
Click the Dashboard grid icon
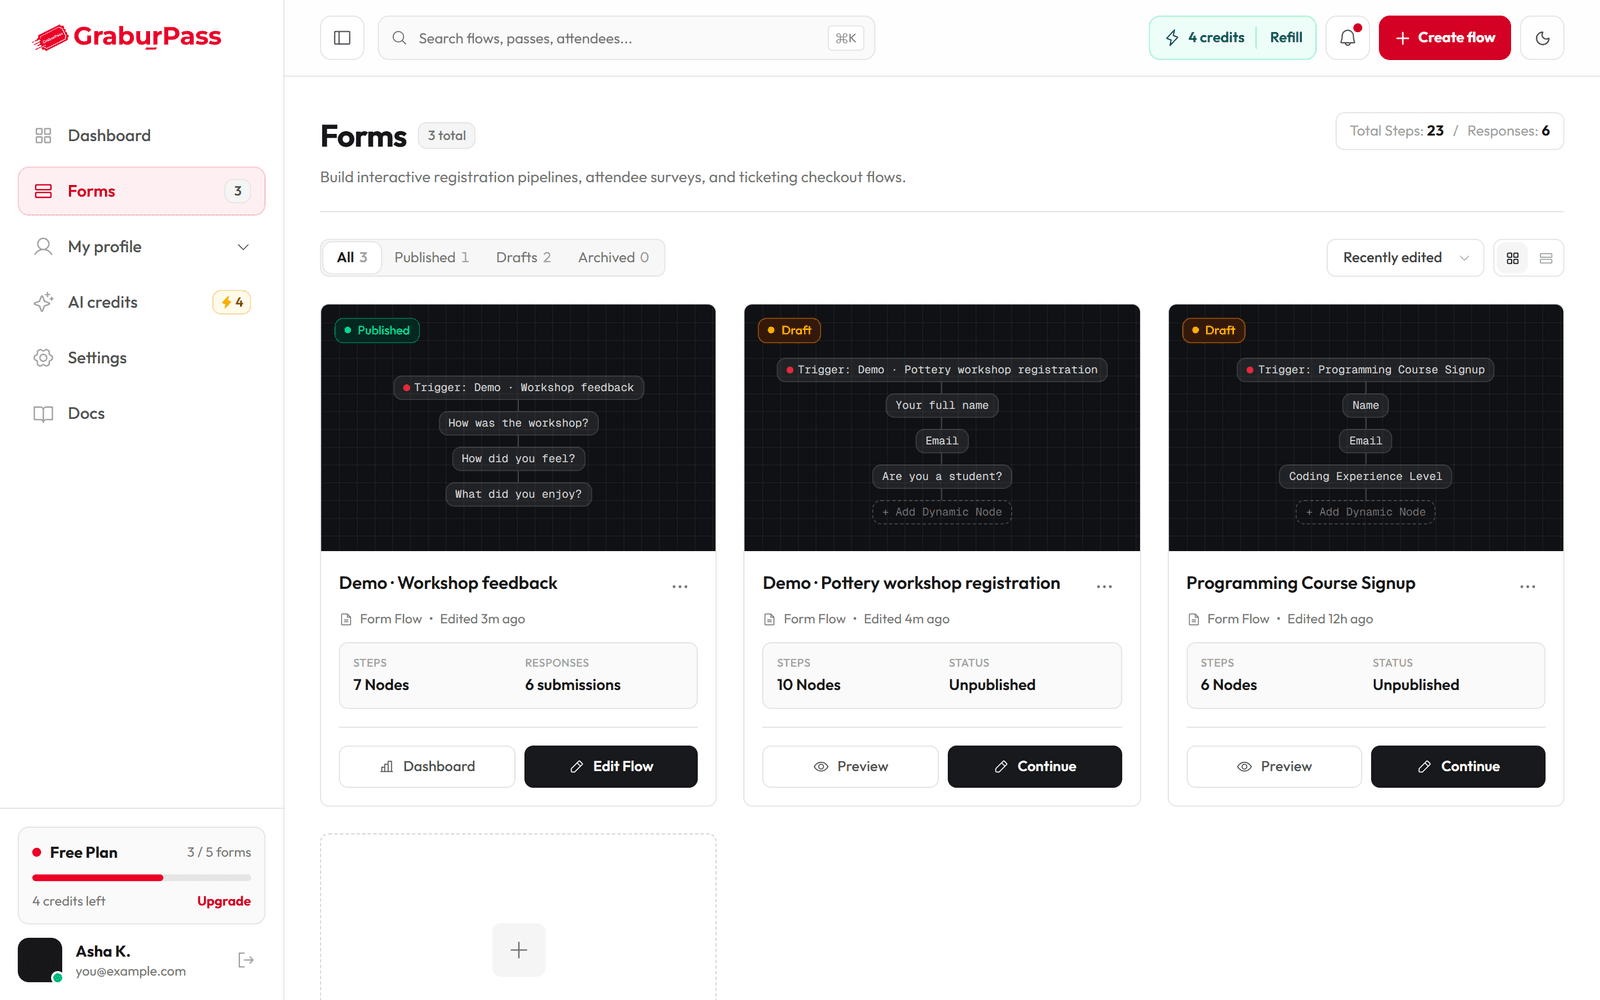pyautogui.click(x=43, y=135)
